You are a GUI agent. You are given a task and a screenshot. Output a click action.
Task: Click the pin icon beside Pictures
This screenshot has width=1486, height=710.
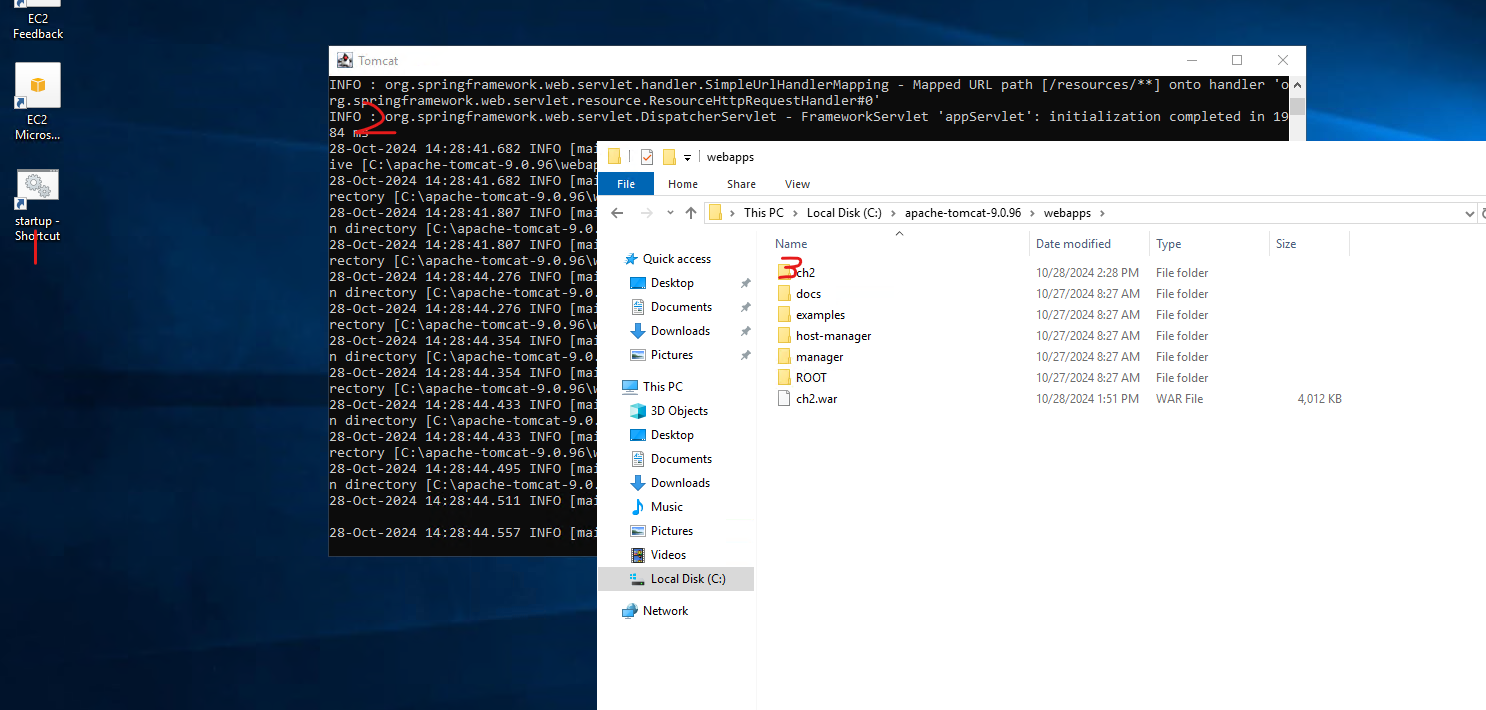point(745,355)
